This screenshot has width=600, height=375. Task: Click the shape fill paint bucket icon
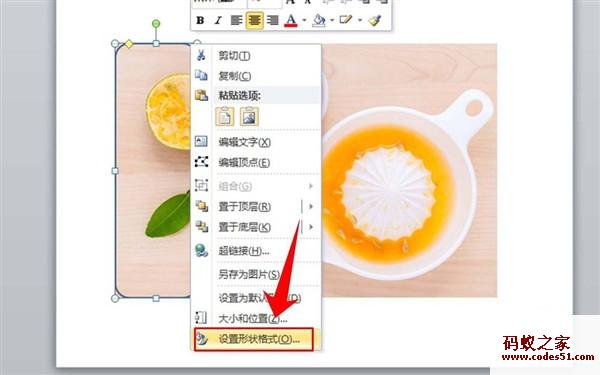coord(318,20)
